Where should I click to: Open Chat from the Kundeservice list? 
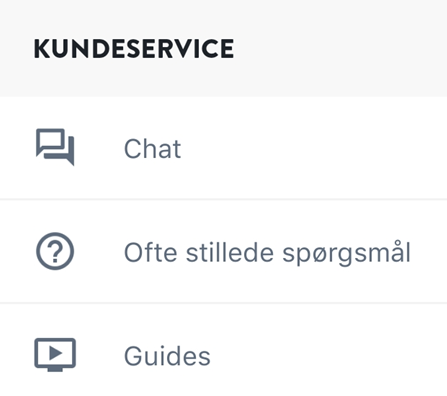[223, 148]
